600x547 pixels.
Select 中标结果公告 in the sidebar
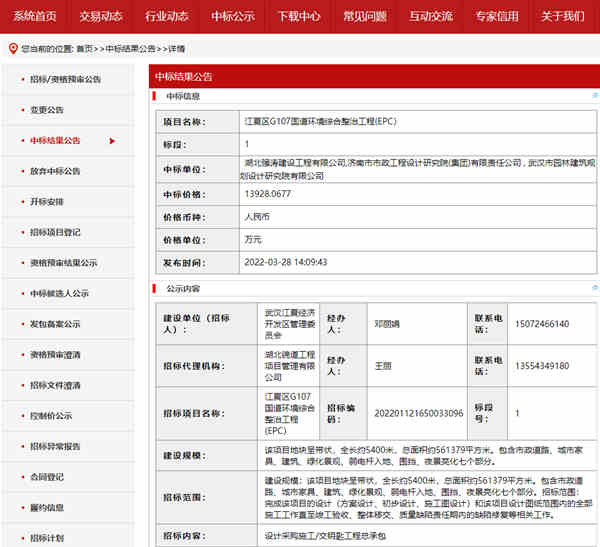(x=55, y=140)
